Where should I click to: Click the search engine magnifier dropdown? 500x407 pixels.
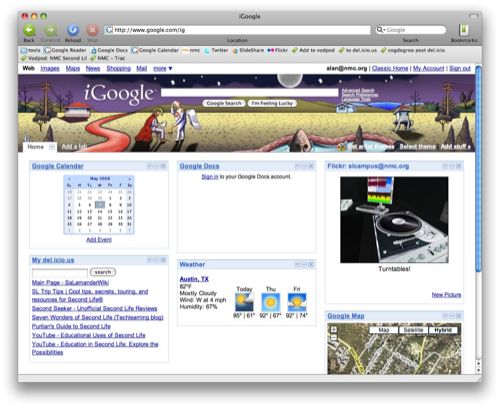[x=380, y=30]
